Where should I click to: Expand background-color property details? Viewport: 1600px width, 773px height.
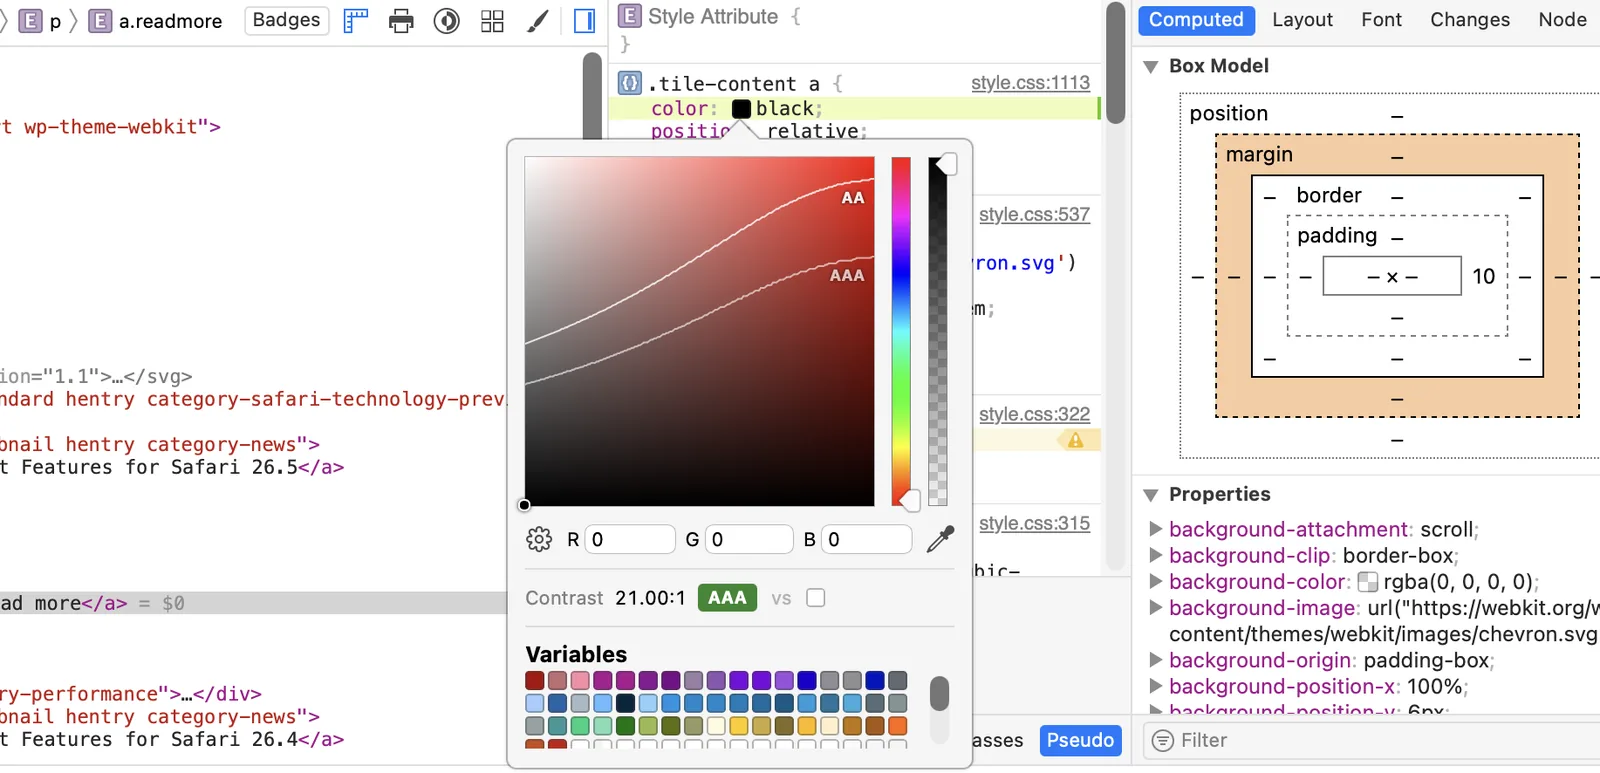[1155, 581]
